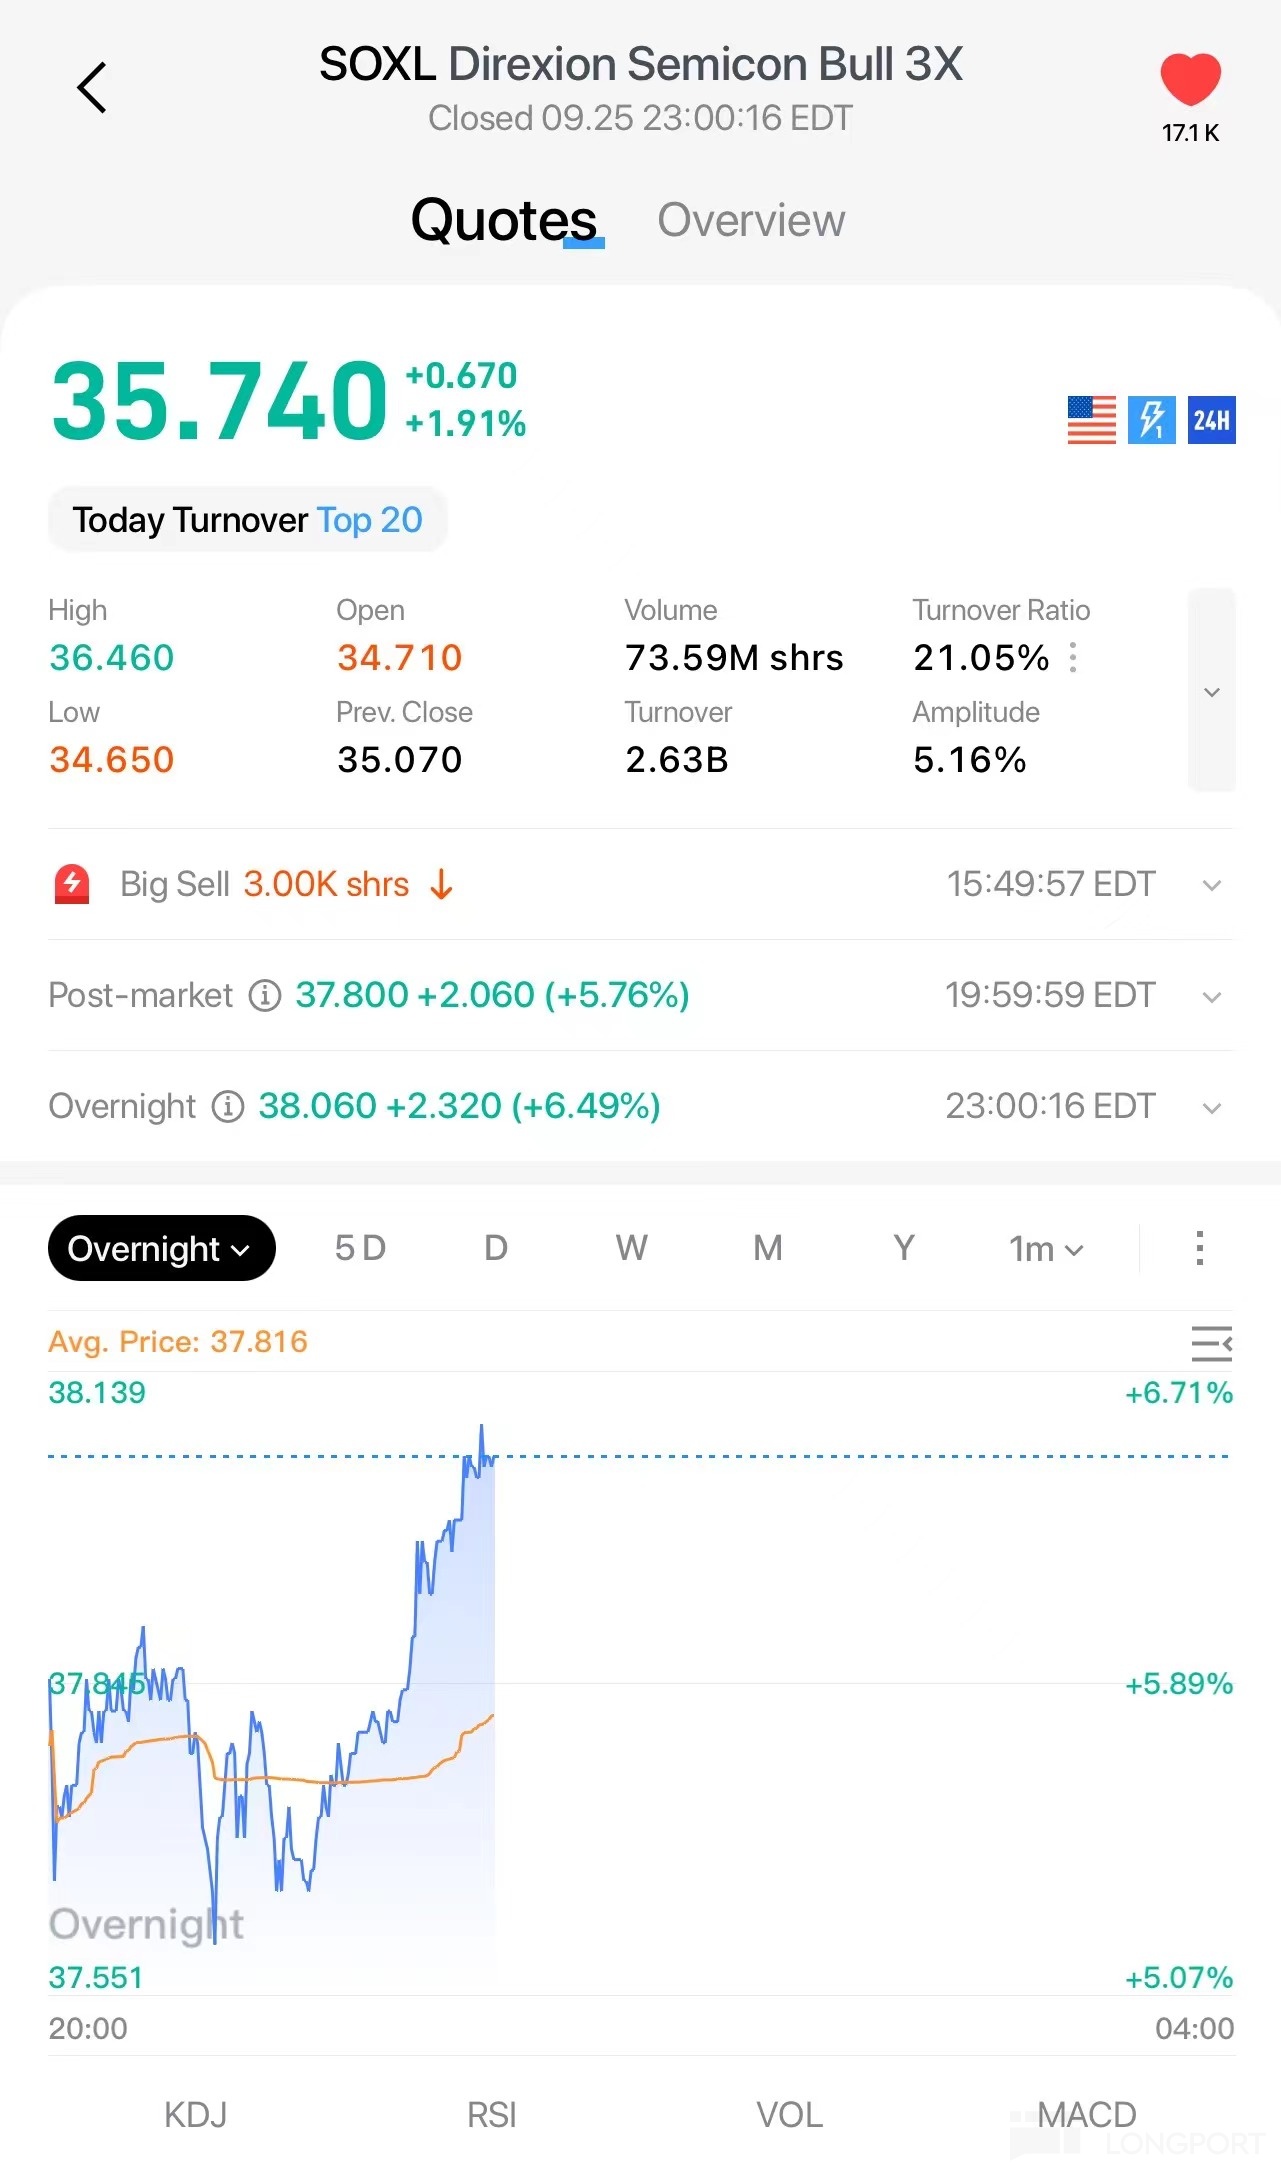Screen dimensions: 1281x2176
Task: Toggle the red heart favorite icon
Action: click(1190, 80)
